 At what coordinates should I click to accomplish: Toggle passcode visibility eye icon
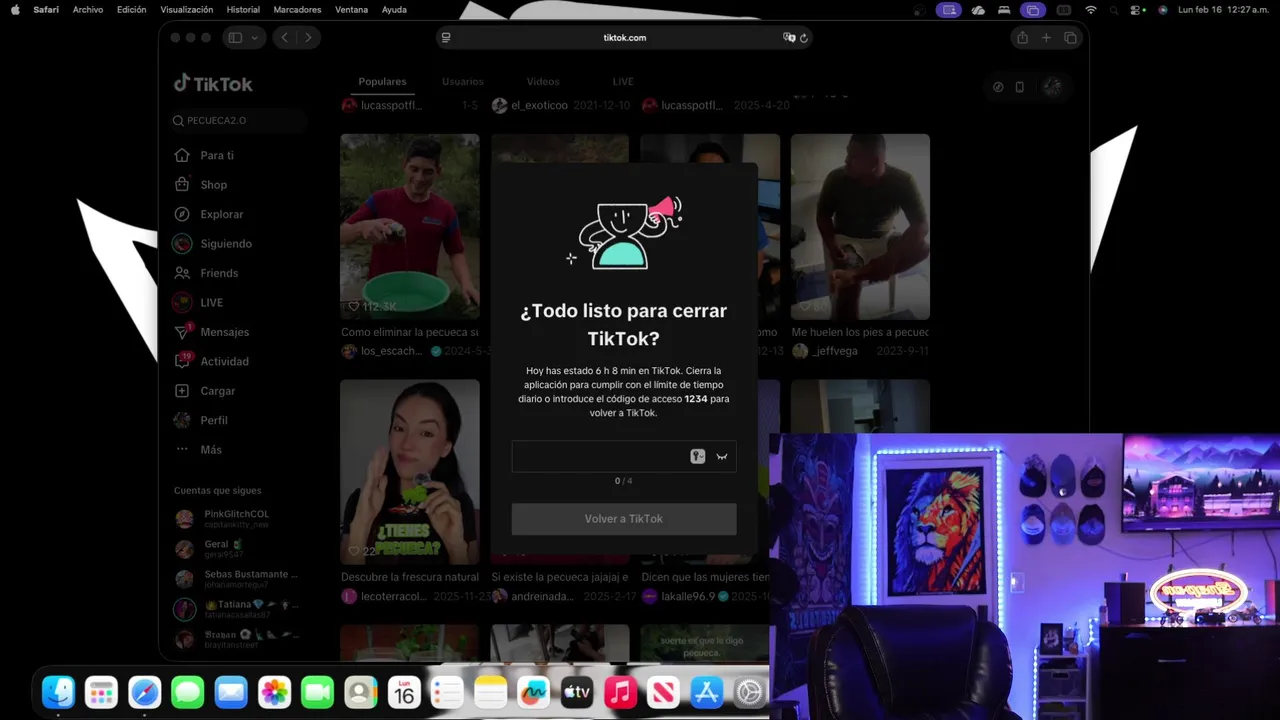[x=722, y=457]
